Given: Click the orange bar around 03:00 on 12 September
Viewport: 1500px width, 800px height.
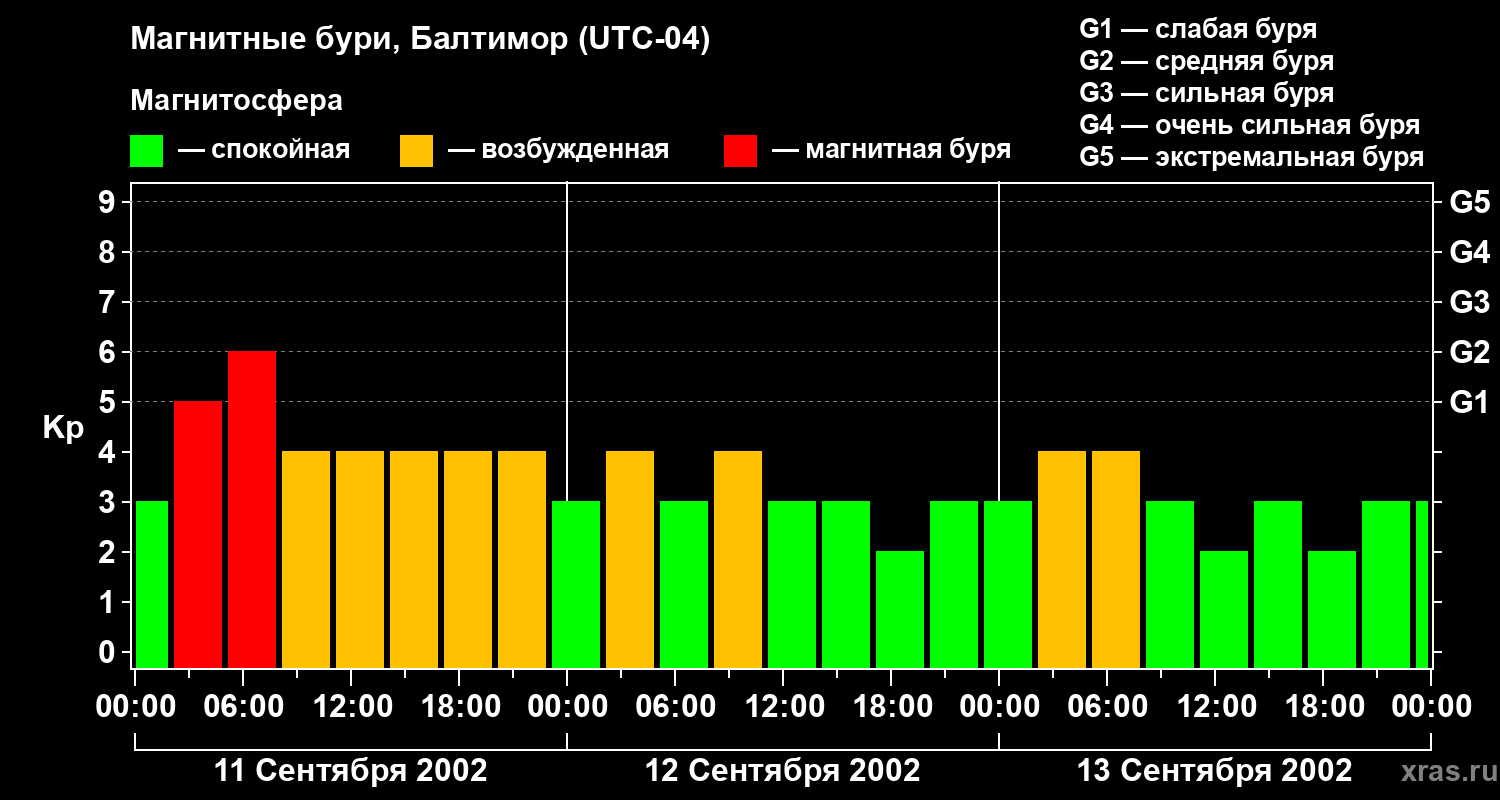Looking at the screenshot, I should point(630,560).
